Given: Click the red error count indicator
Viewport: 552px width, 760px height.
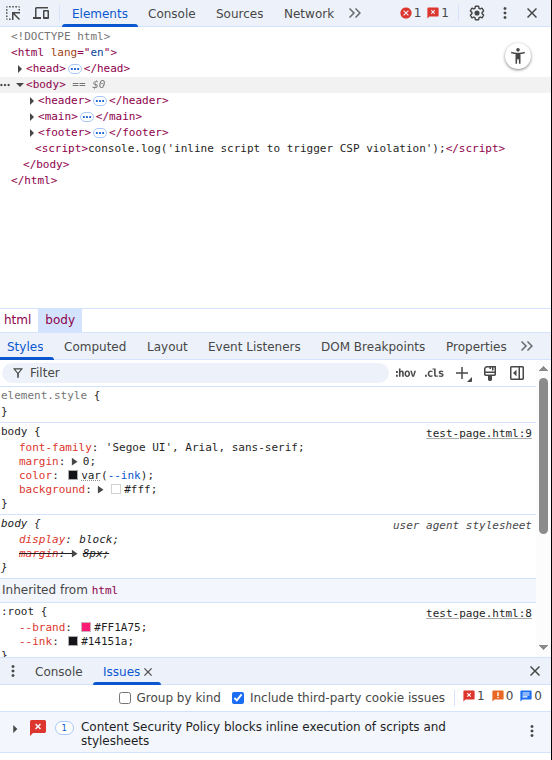Looking at the screenshot, I should [410, 13].
